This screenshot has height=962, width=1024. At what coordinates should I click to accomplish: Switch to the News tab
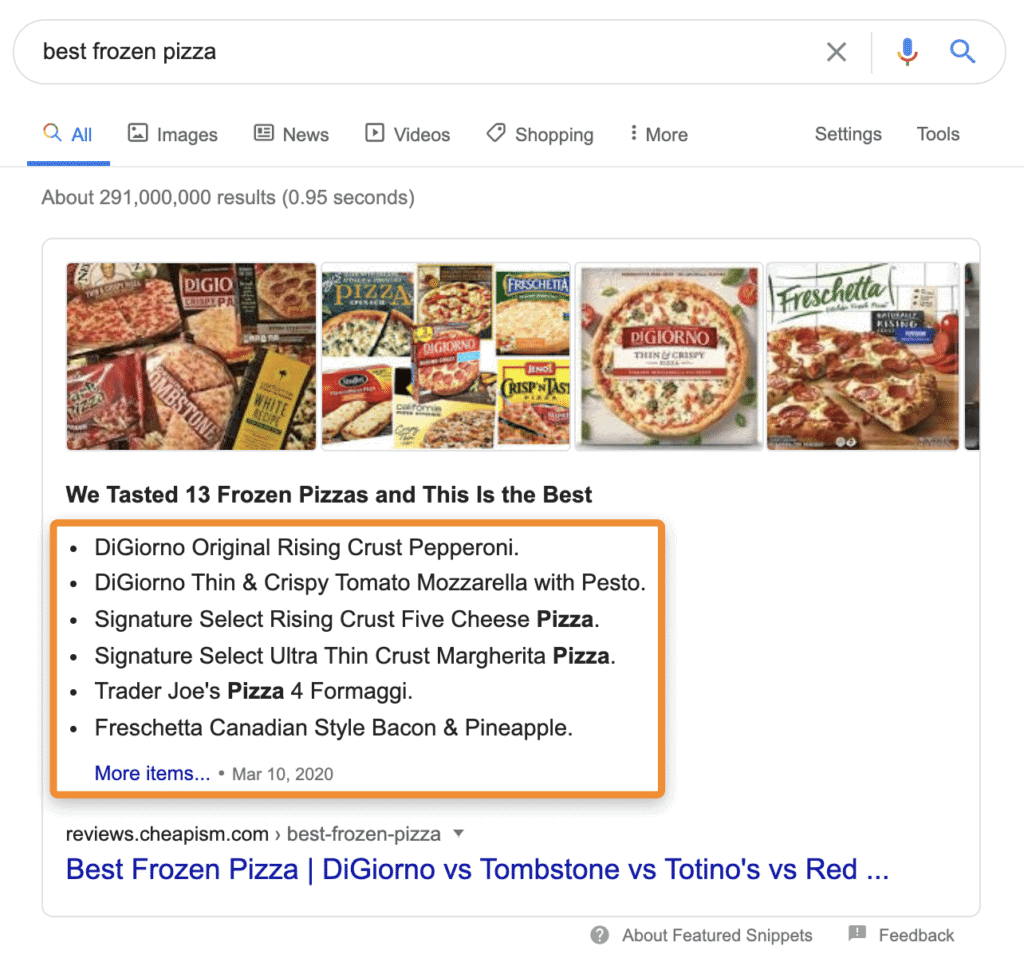[x=291, y=133]
